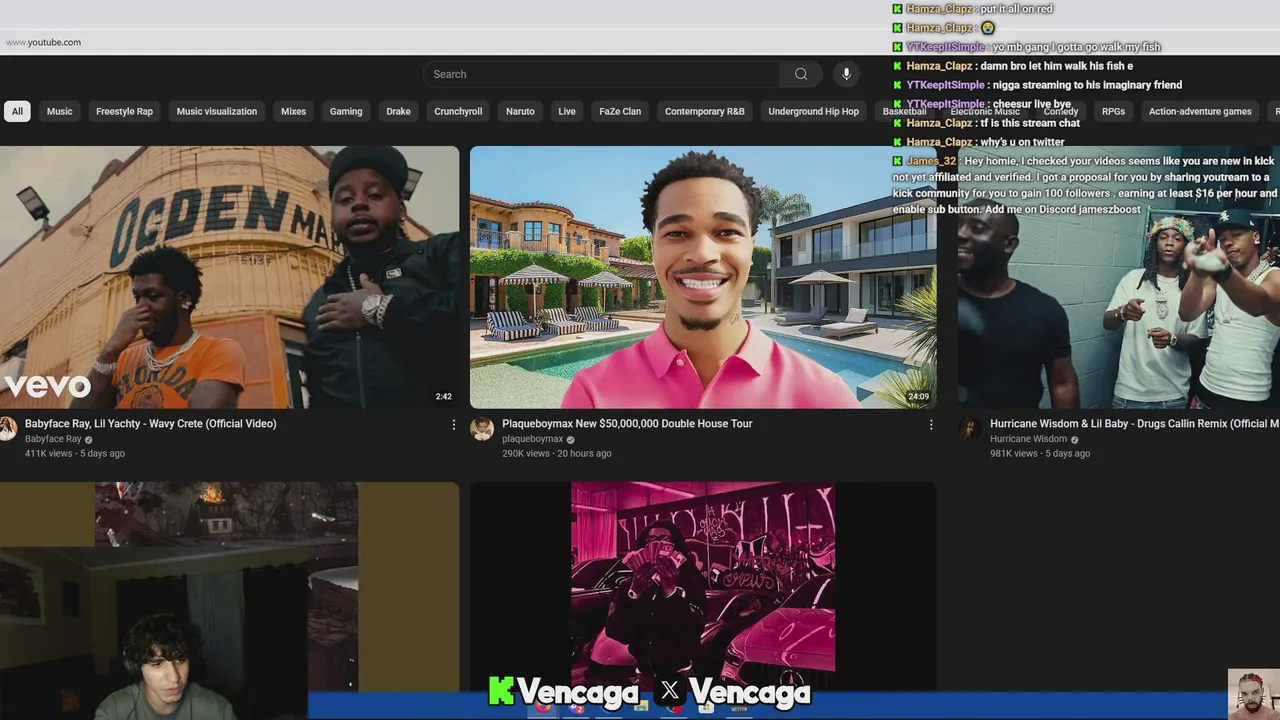Open options menu for Double House Tour video

coord(931,425)
